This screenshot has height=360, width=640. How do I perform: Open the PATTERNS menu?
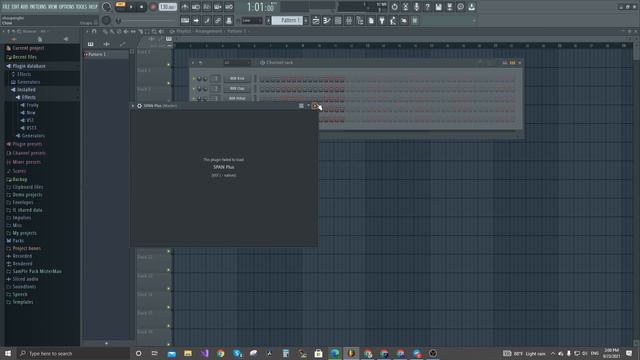(38, 7)
